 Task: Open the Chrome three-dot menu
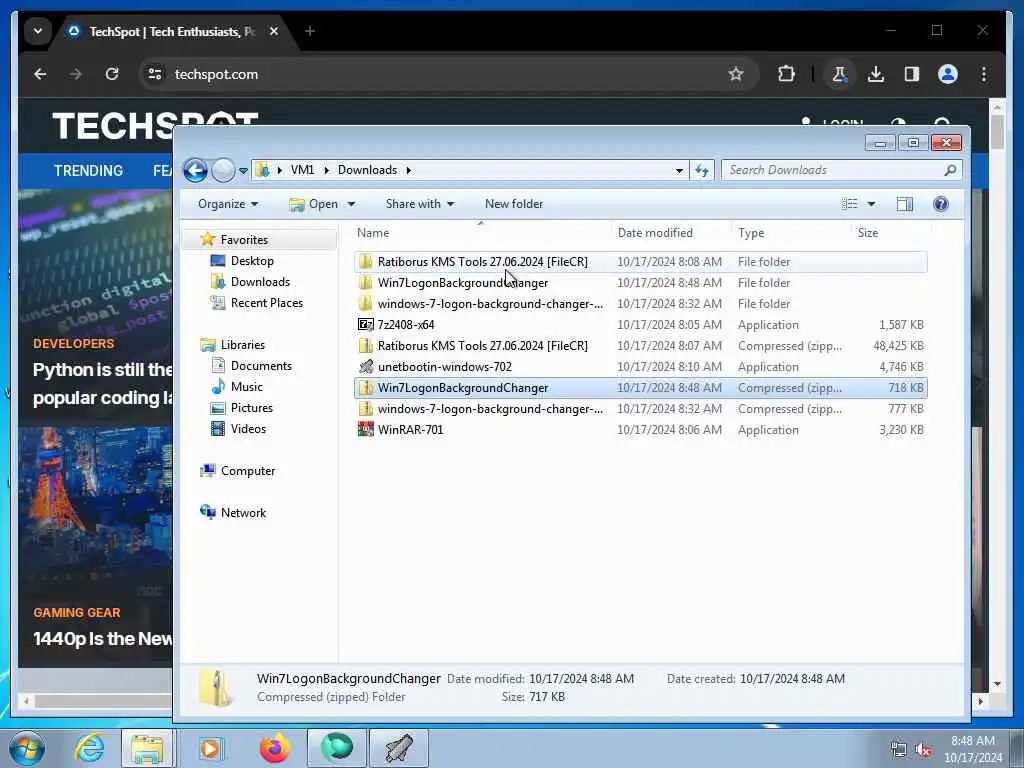984,74
